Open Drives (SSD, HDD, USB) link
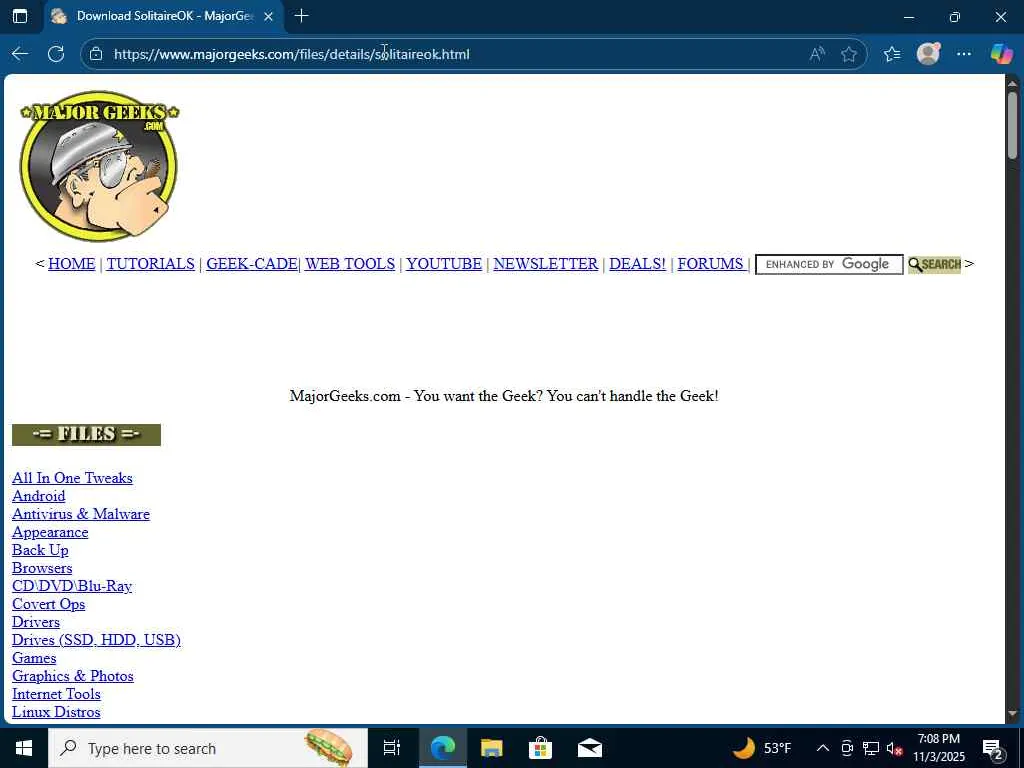Screen dimensions: 1024x768 click(x=97, y=641)
